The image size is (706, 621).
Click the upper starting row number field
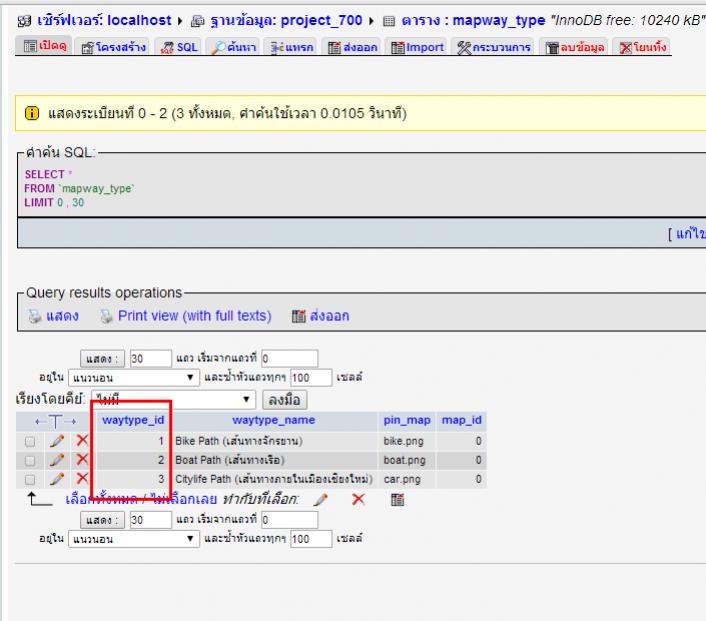[287, 358]
